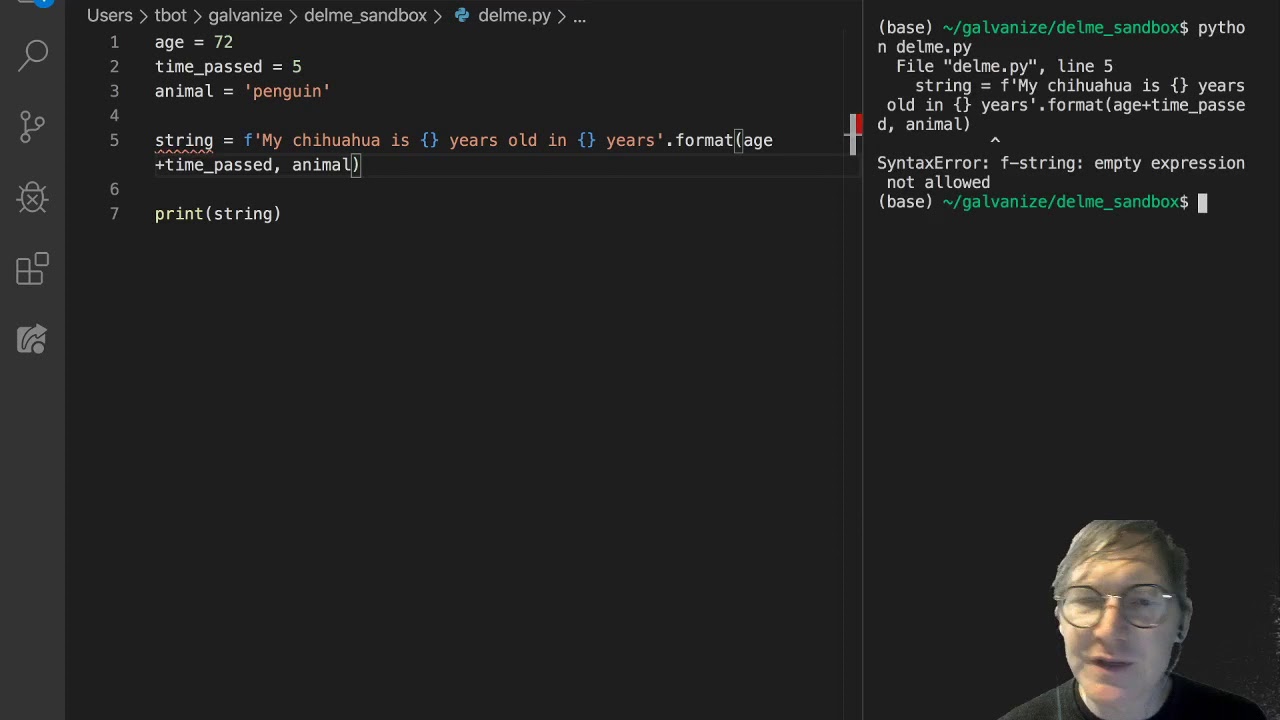This screenshot has height=720, width=1280.
Task: Click the SyntaxError message in terminal
Action: point(1061,173)
